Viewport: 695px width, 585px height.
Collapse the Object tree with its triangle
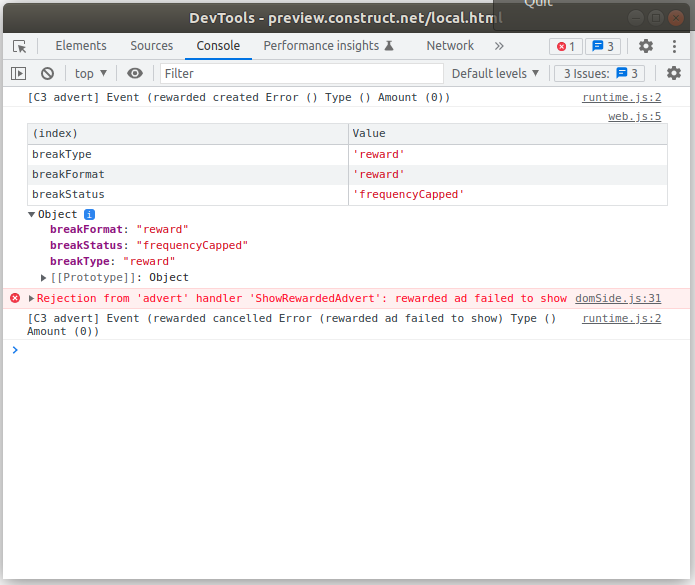[x=31, y=214]
